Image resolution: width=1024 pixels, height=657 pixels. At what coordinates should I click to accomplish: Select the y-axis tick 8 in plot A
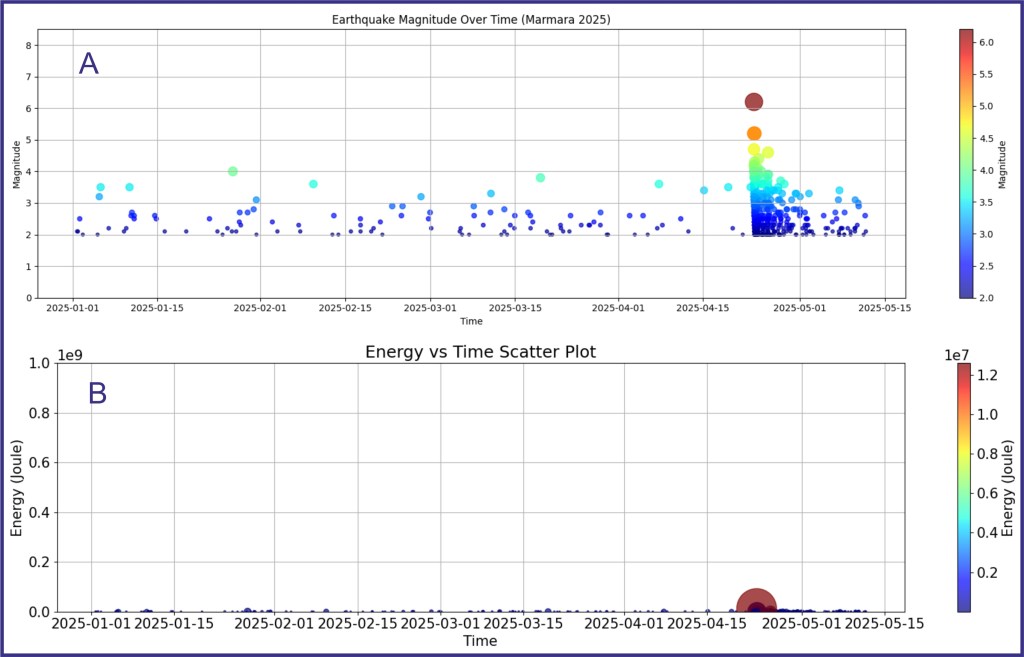pyautogui.click(x=31, y=45)
